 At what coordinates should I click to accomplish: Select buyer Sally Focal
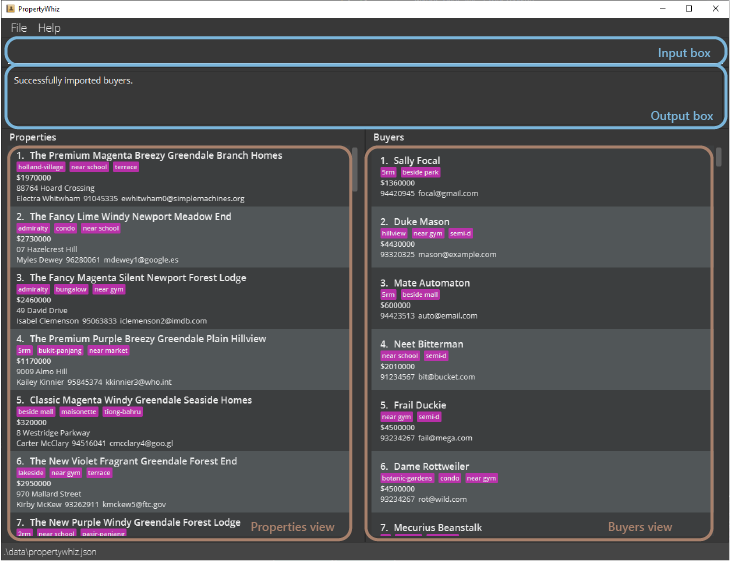541,176
